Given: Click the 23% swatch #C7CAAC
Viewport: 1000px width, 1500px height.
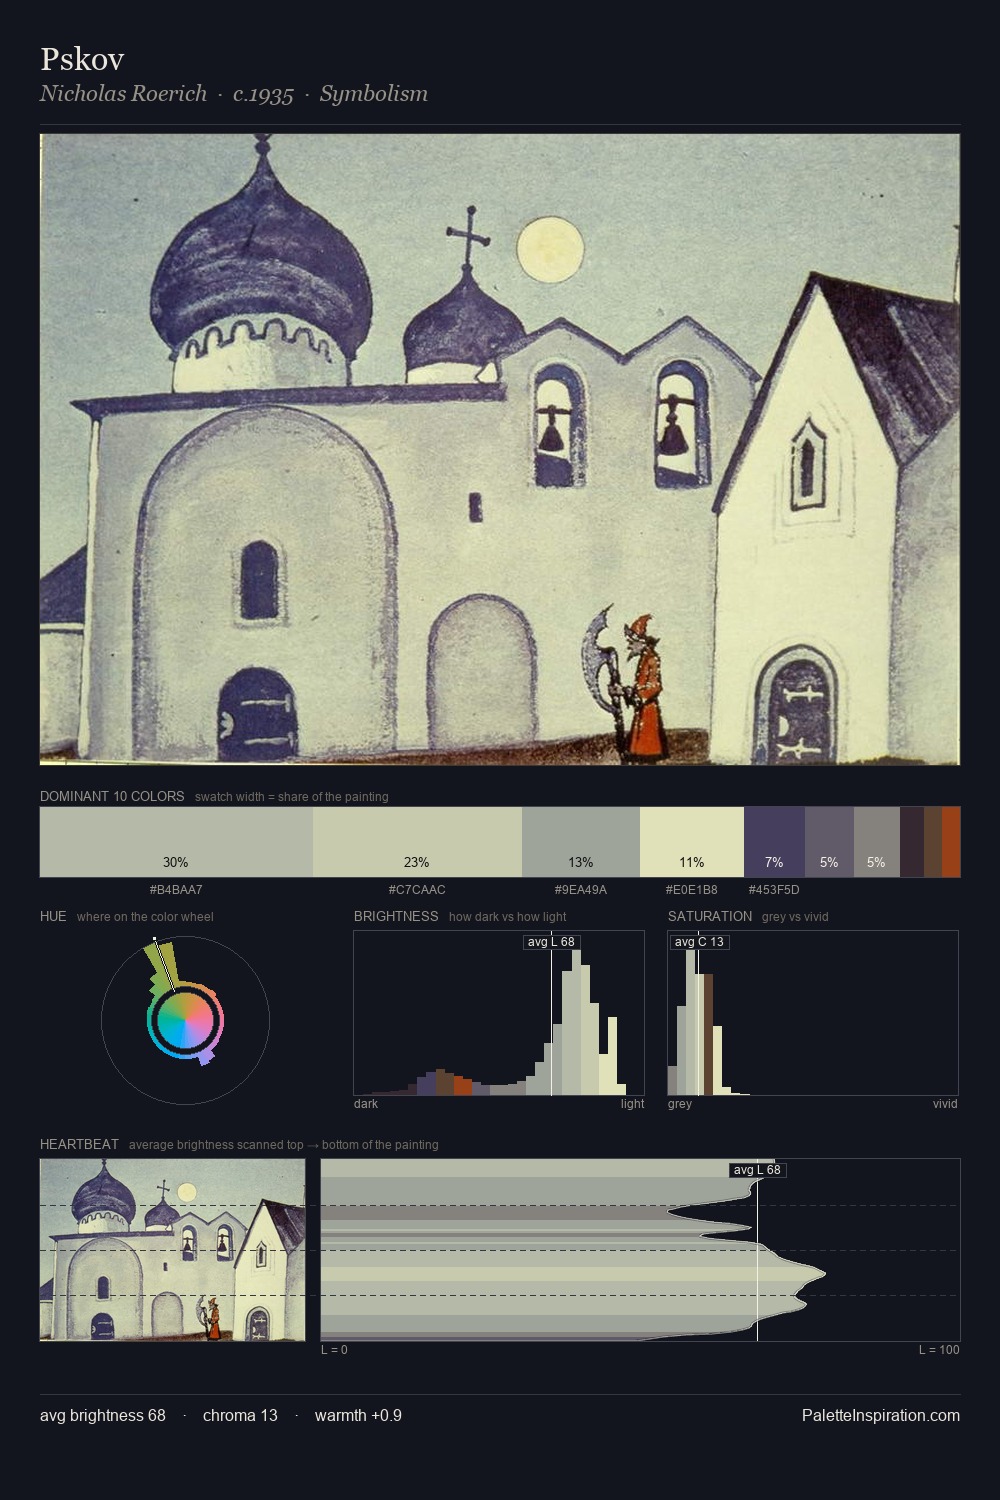Looking at the screenshot, I should tap(417, 842).
